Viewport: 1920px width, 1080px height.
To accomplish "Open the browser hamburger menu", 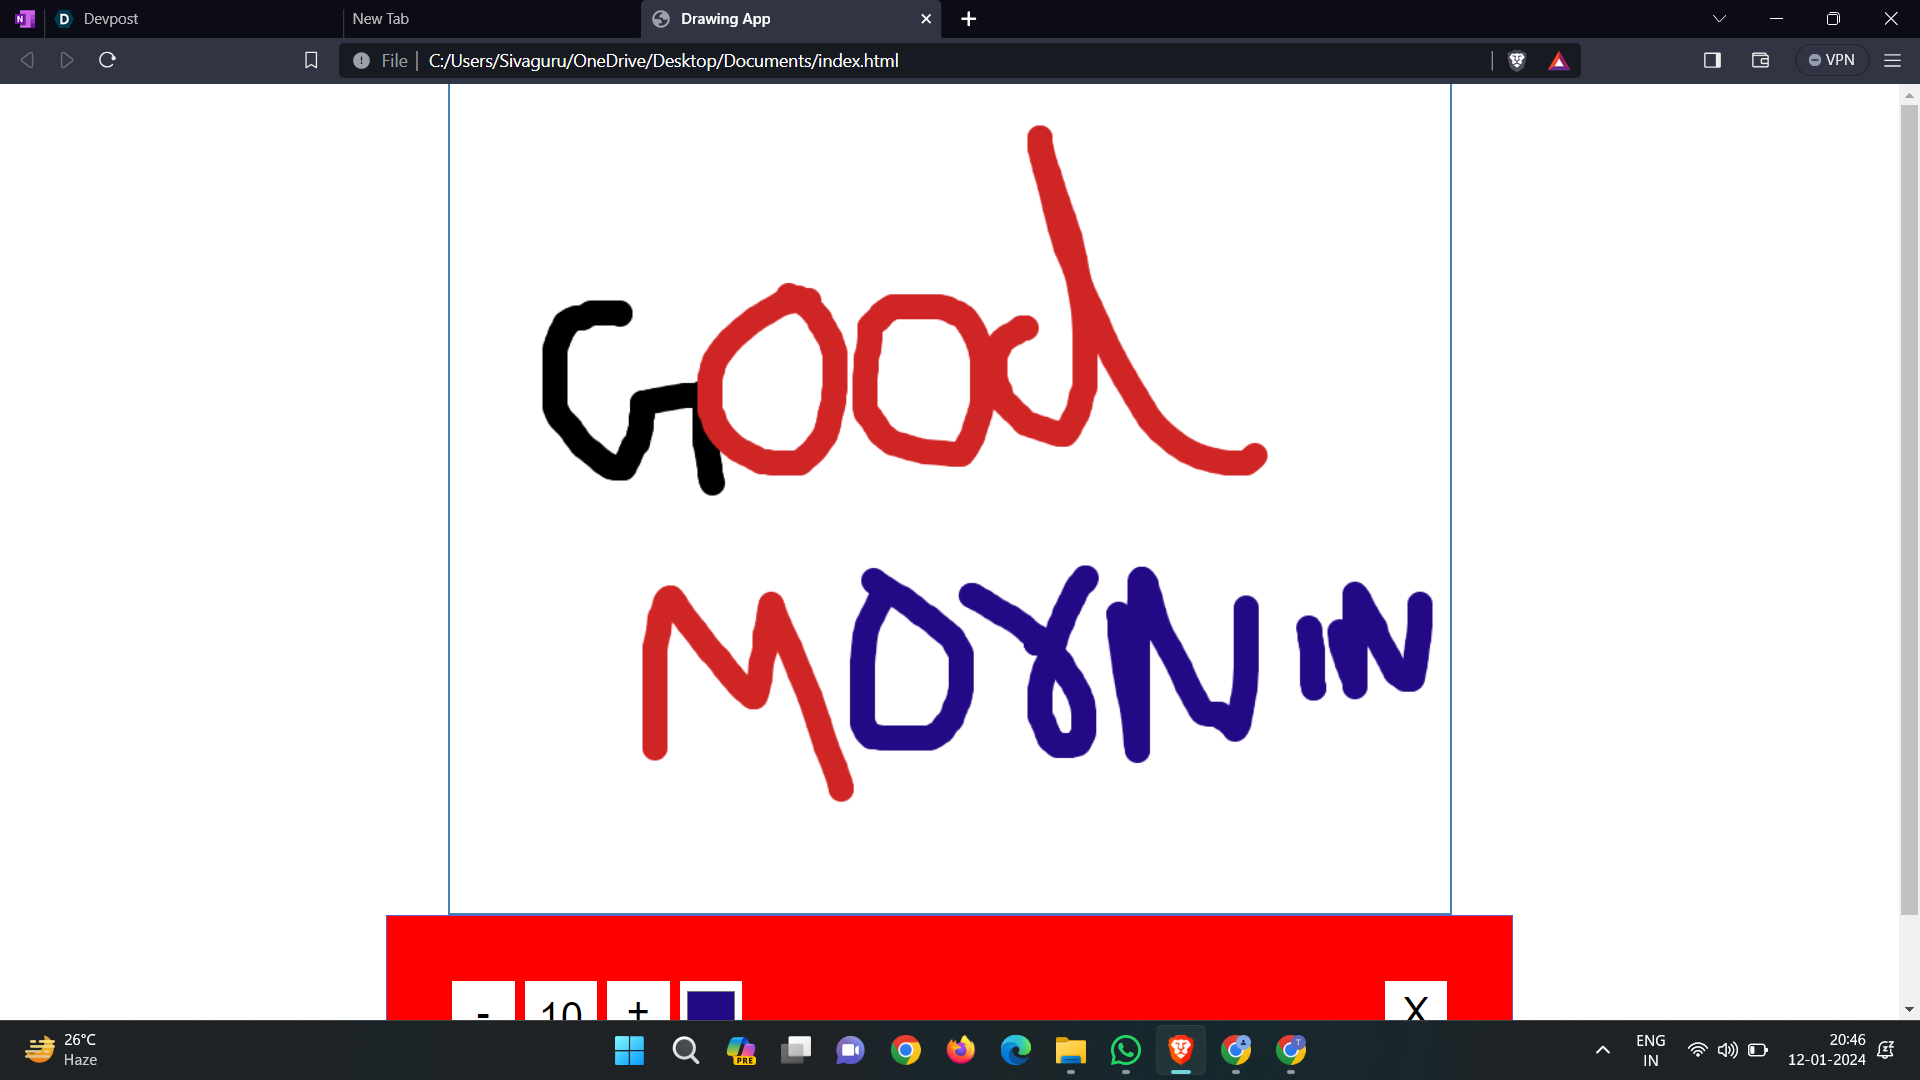I will [1892, 60].
